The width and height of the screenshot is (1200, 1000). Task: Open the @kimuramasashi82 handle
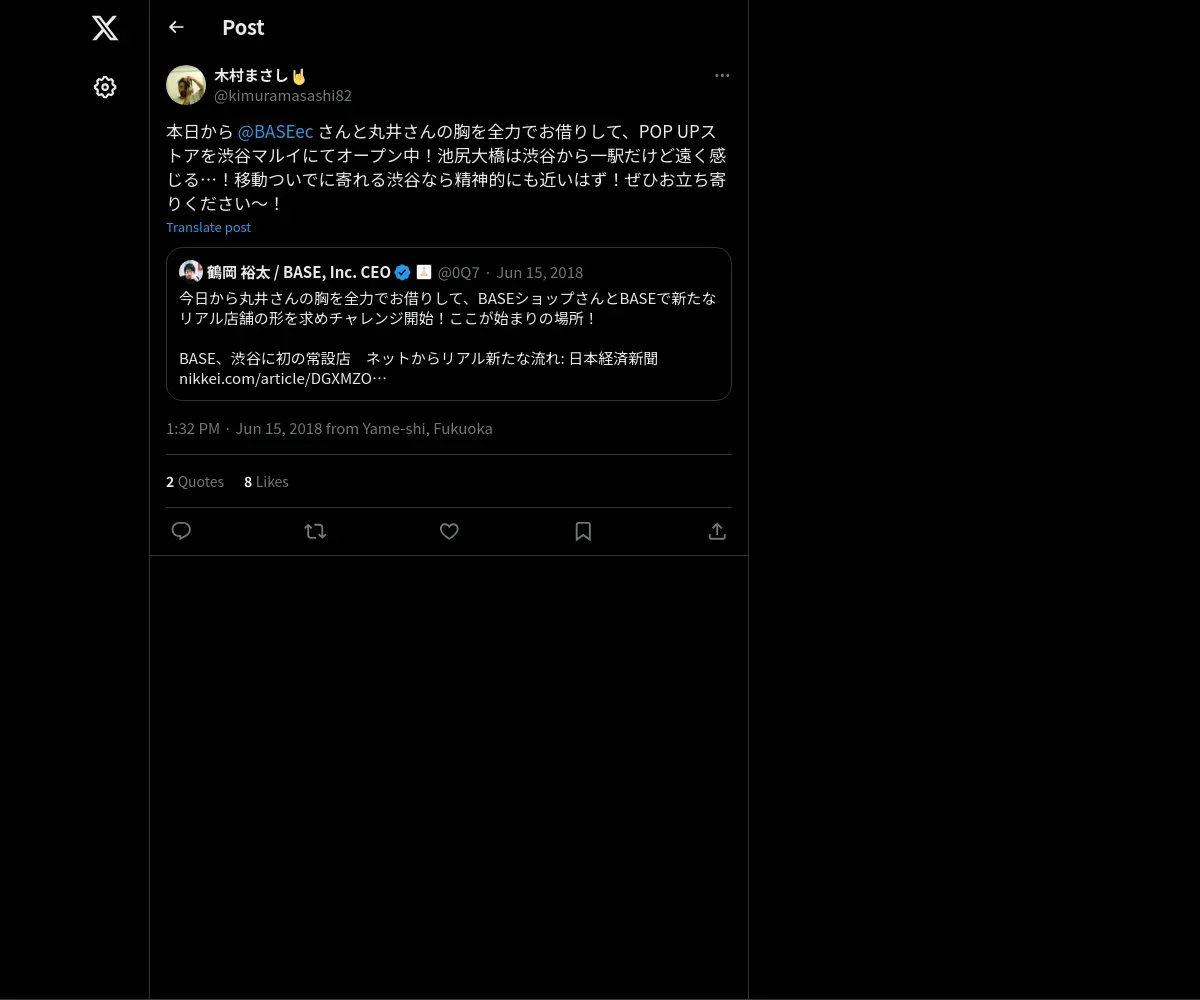pos(283,96)
